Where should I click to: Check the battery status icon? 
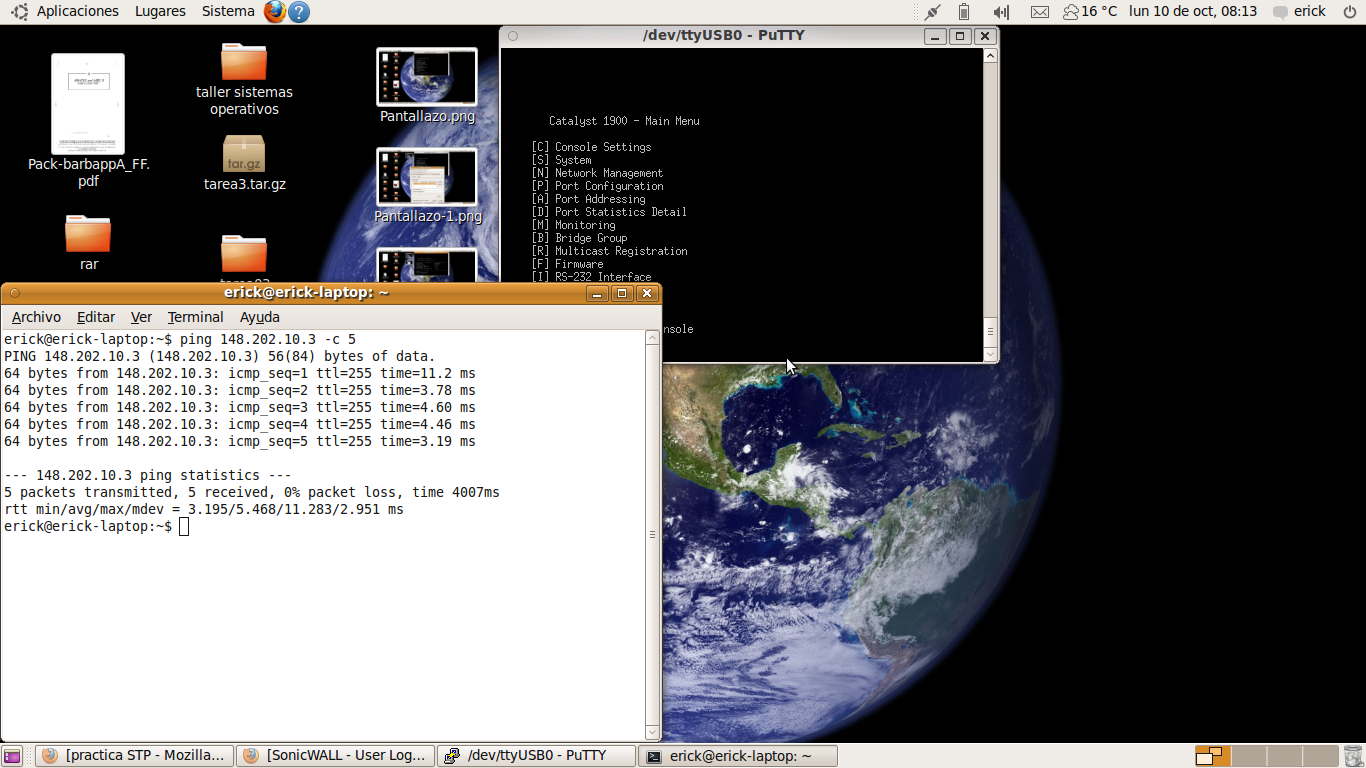click(964, 12)
